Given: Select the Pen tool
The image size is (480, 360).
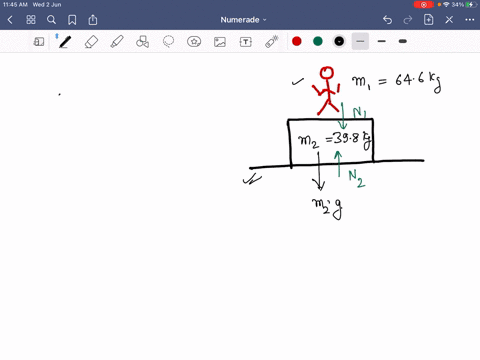Looking at the screenshot, I should [x=65, y=42].
